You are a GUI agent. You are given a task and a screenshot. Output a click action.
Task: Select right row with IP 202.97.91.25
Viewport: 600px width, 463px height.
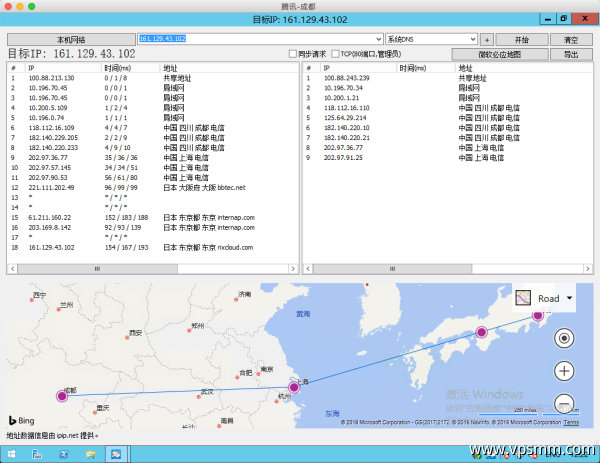(x=448, y=158)
